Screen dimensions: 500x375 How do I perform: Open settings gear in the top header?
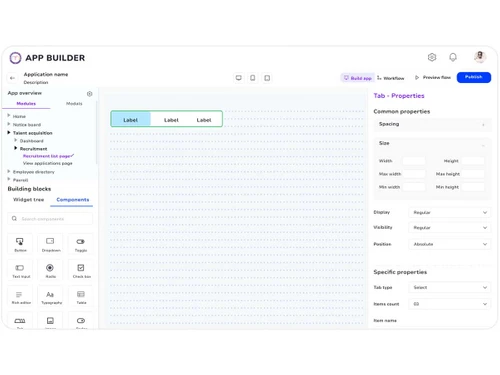click(x=432, y=57)
